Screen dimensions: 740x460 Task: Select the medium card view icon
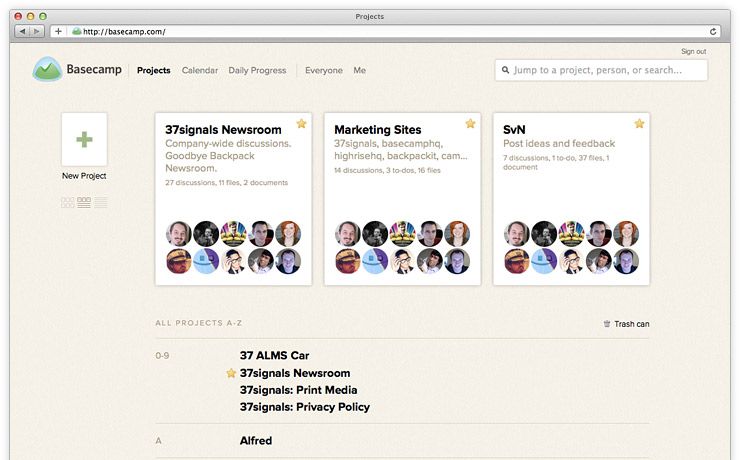click(84, 202)
